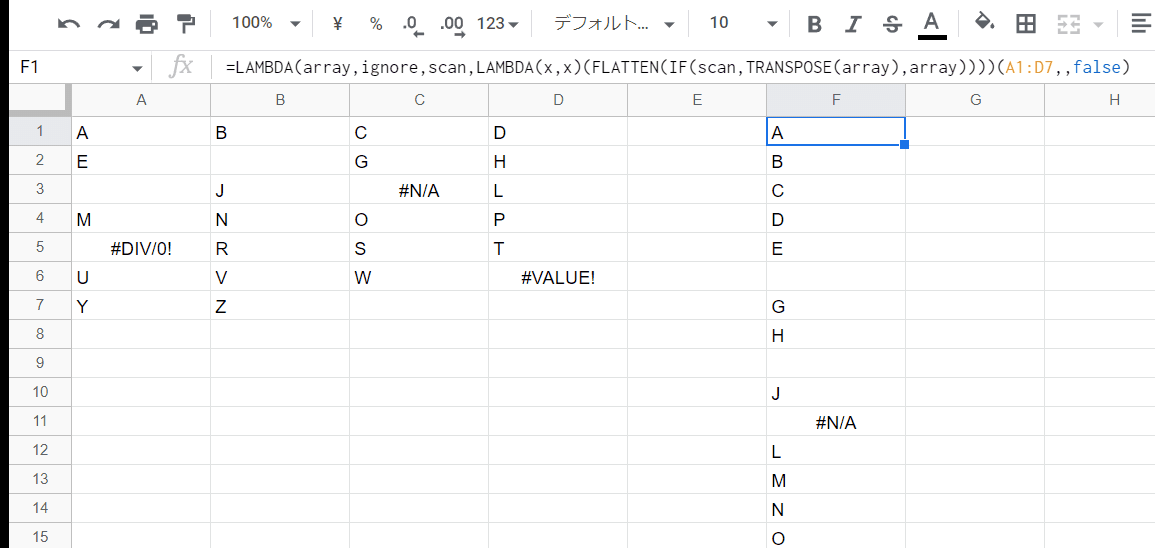Click the Redo arrow icon
The image size is (1155, 548).
(x=108, y=24)
